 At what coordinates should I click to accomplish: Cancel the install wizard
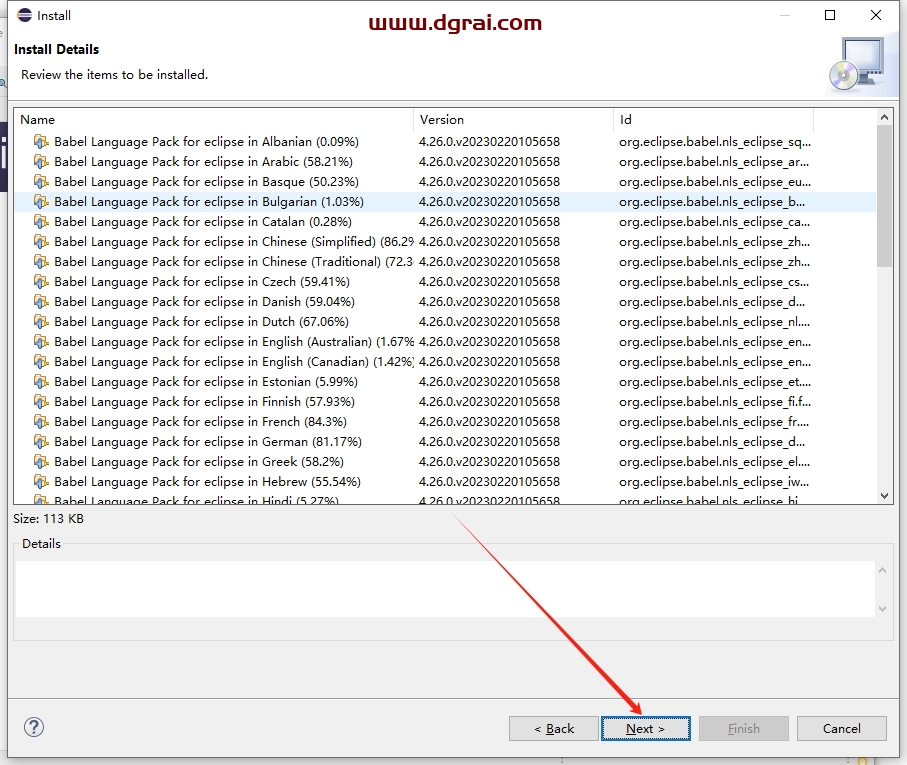point(842,729)
